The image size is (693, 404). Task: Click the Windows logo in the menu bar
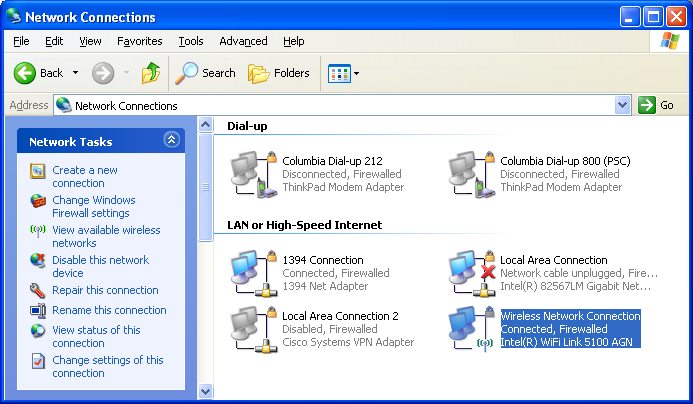pyautogui.click(x=670, y=41)
